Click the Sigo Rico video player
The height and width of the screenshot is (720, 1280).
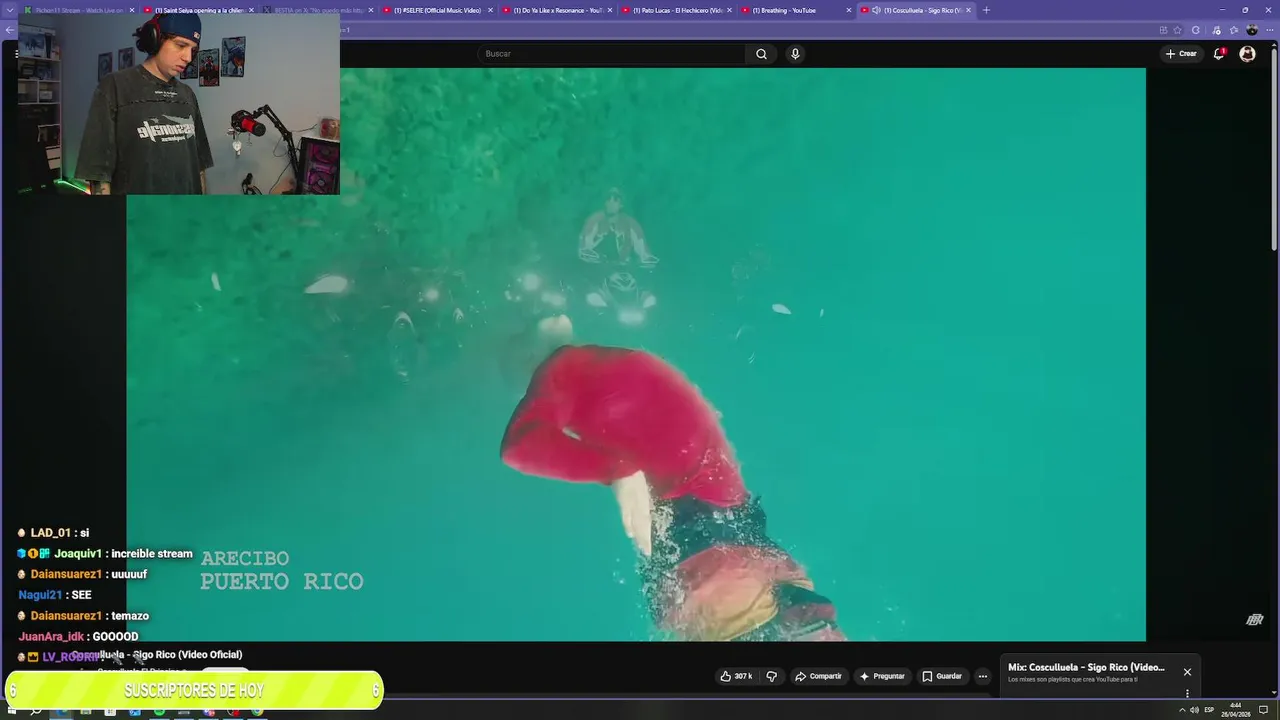(636, 354)
